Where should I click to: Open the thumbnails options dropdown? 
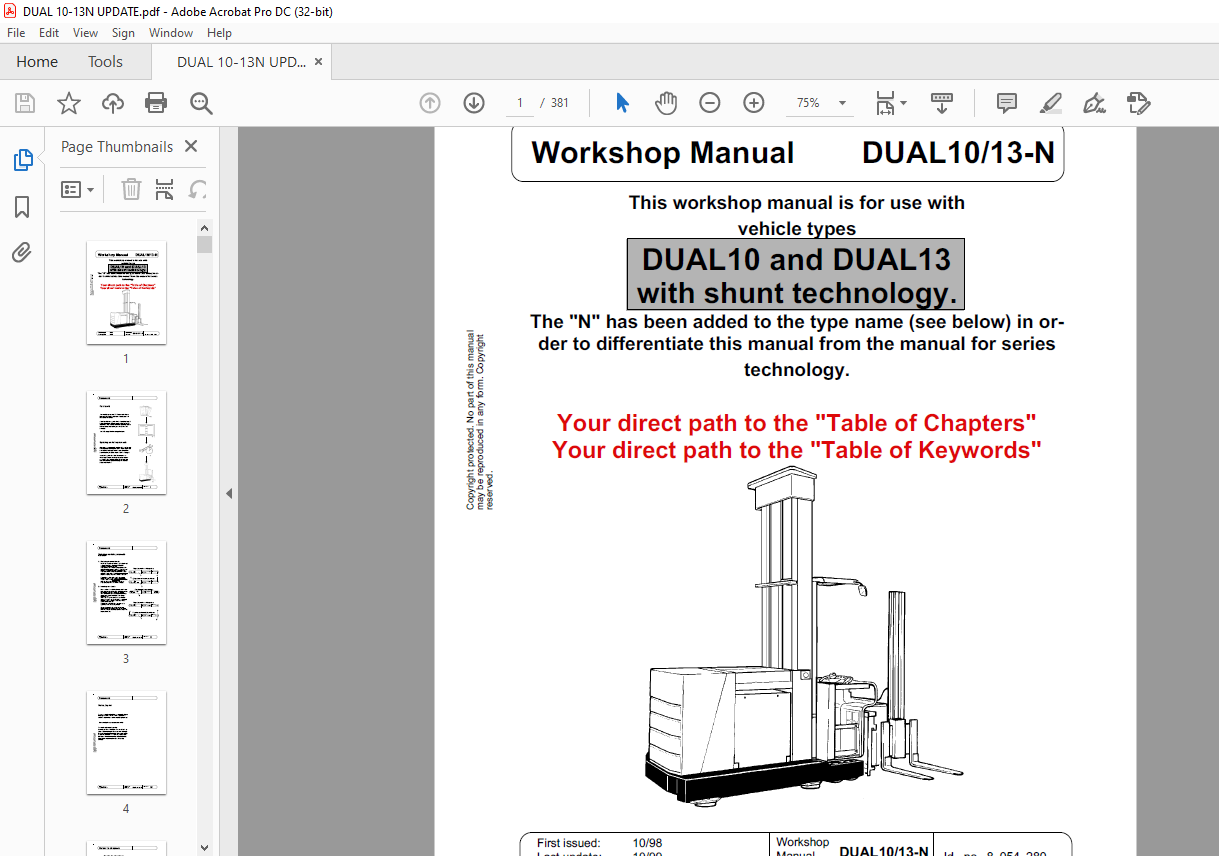[77, 189]
